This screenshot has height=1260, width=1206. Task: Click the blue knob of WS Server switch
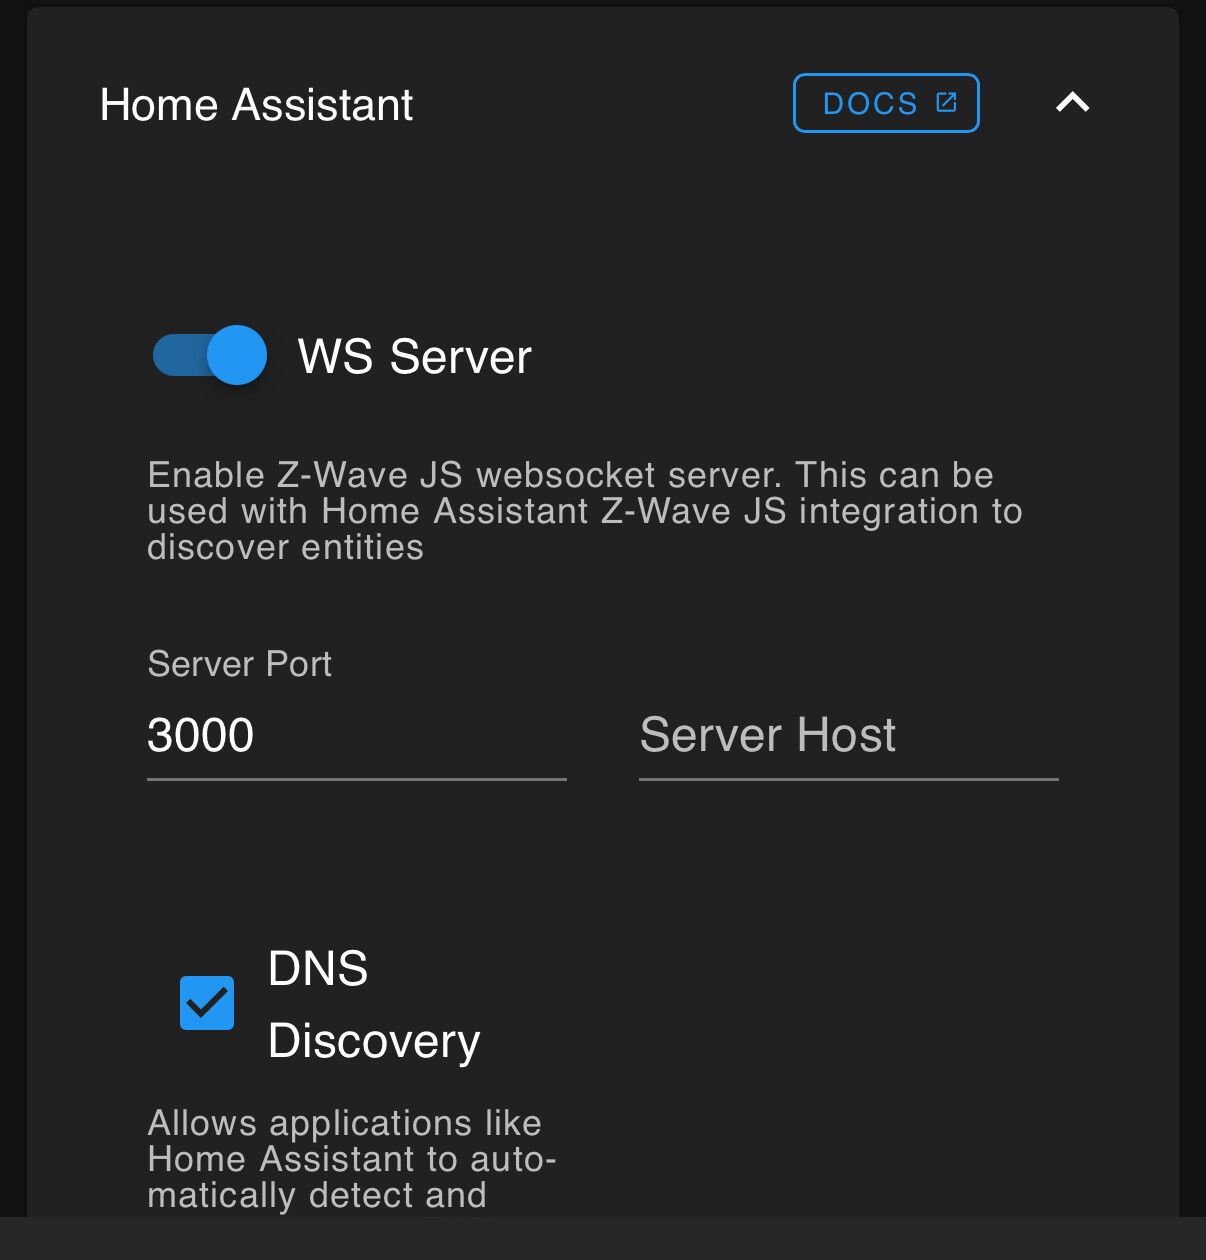pyautogui.click(x=237, y=355)
